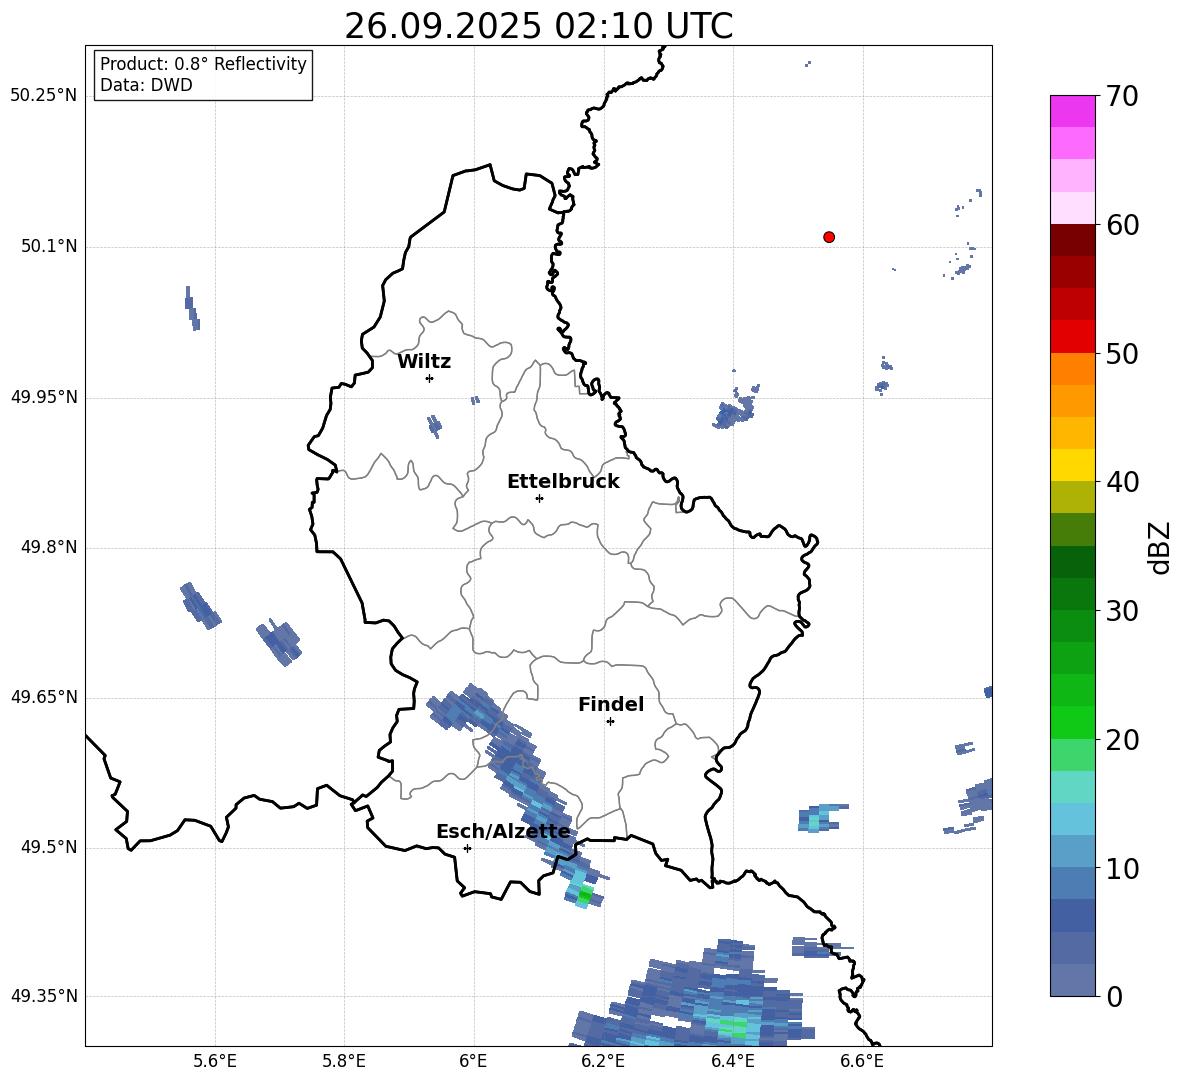This screenshot has height=1081, width=1184.
Task: Click the 6.6°E longitude label
Action: point(862,1061)
